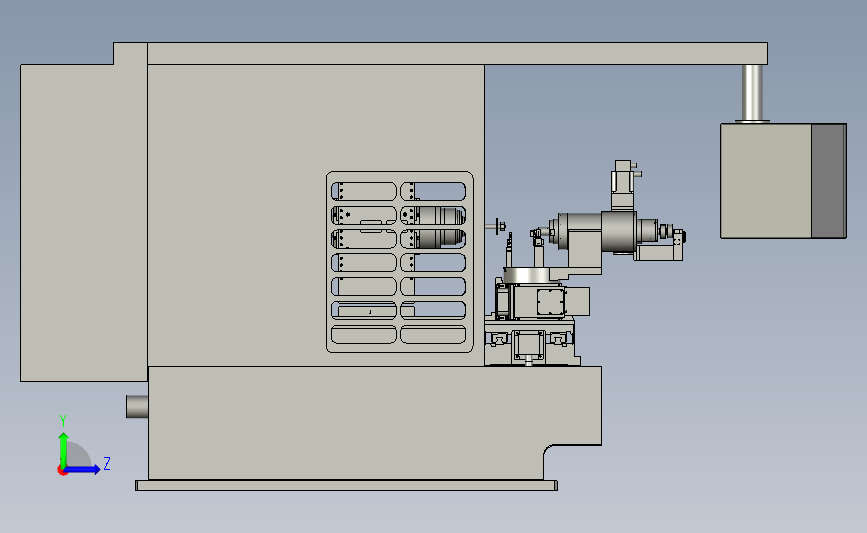Click the blue Z axis arrow of the triad
The height and width of the screenshot is (533, 867).
pos(82,470)
